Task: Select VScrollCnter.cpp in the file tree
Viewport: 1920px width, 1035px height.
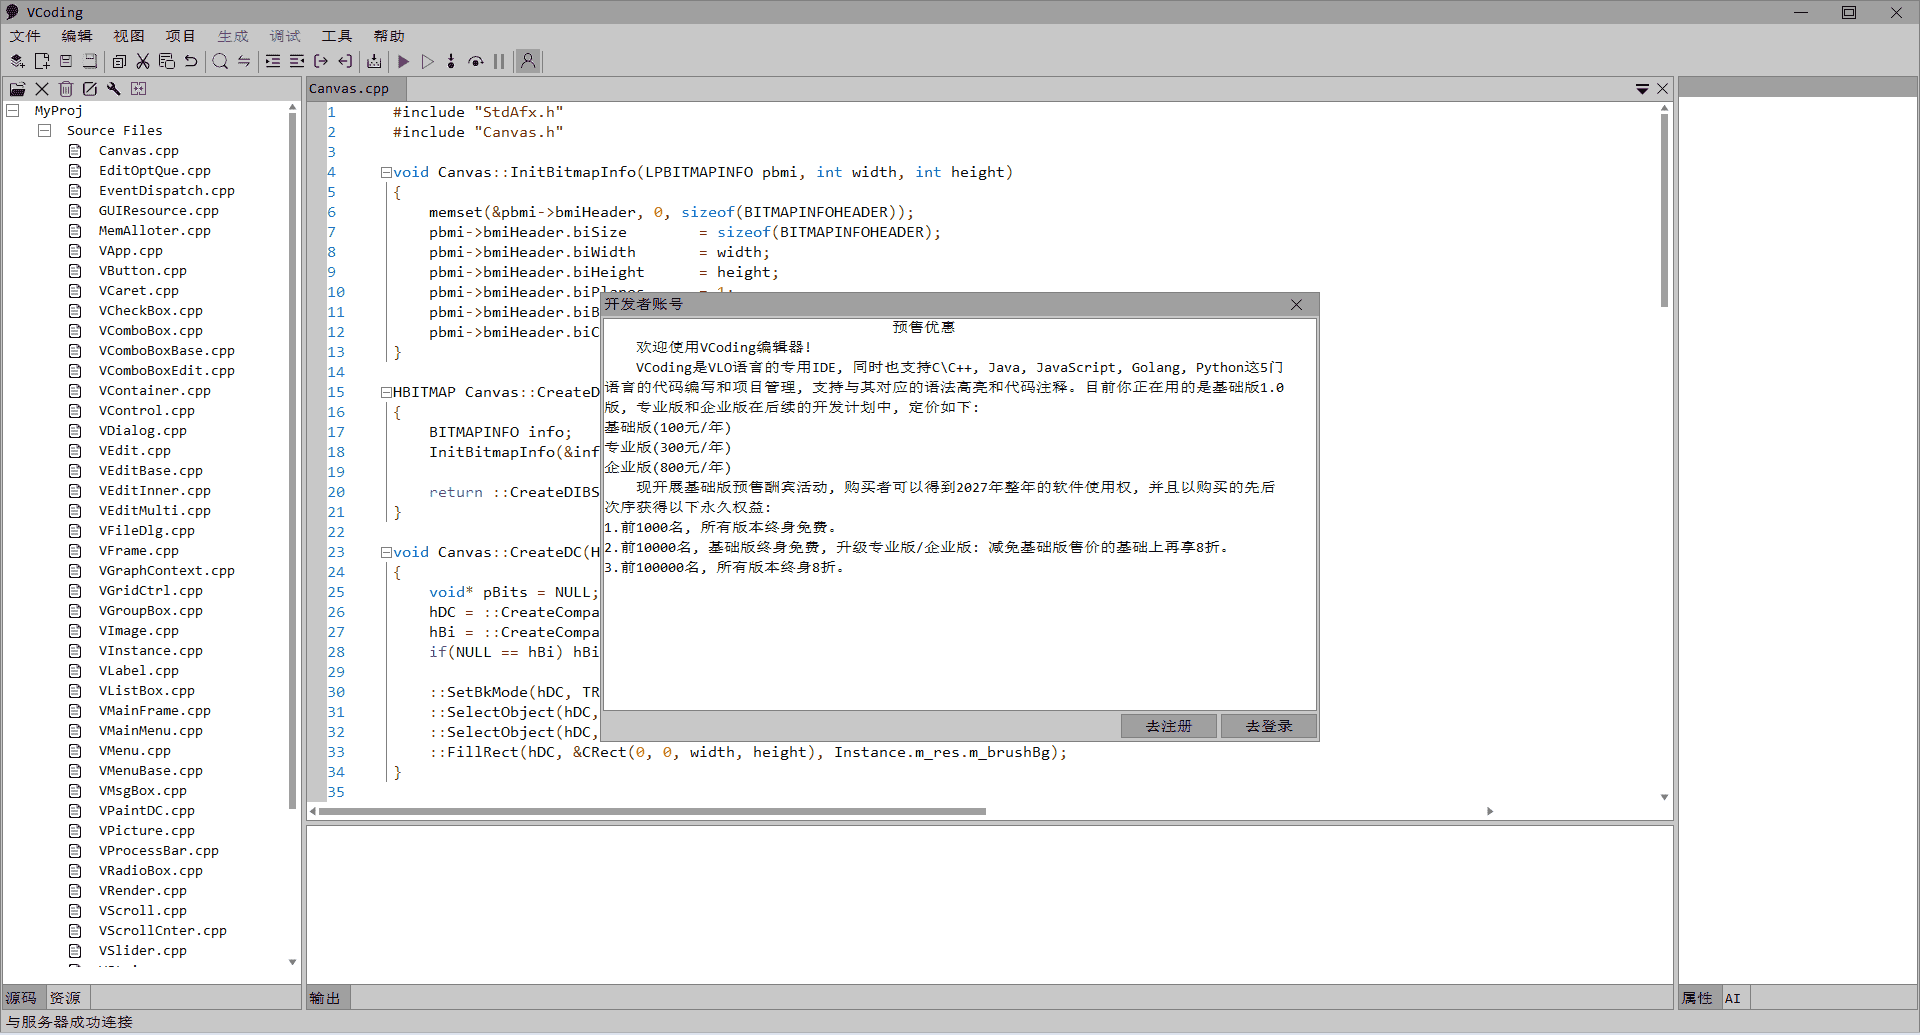Action: (x=162, y=931)
